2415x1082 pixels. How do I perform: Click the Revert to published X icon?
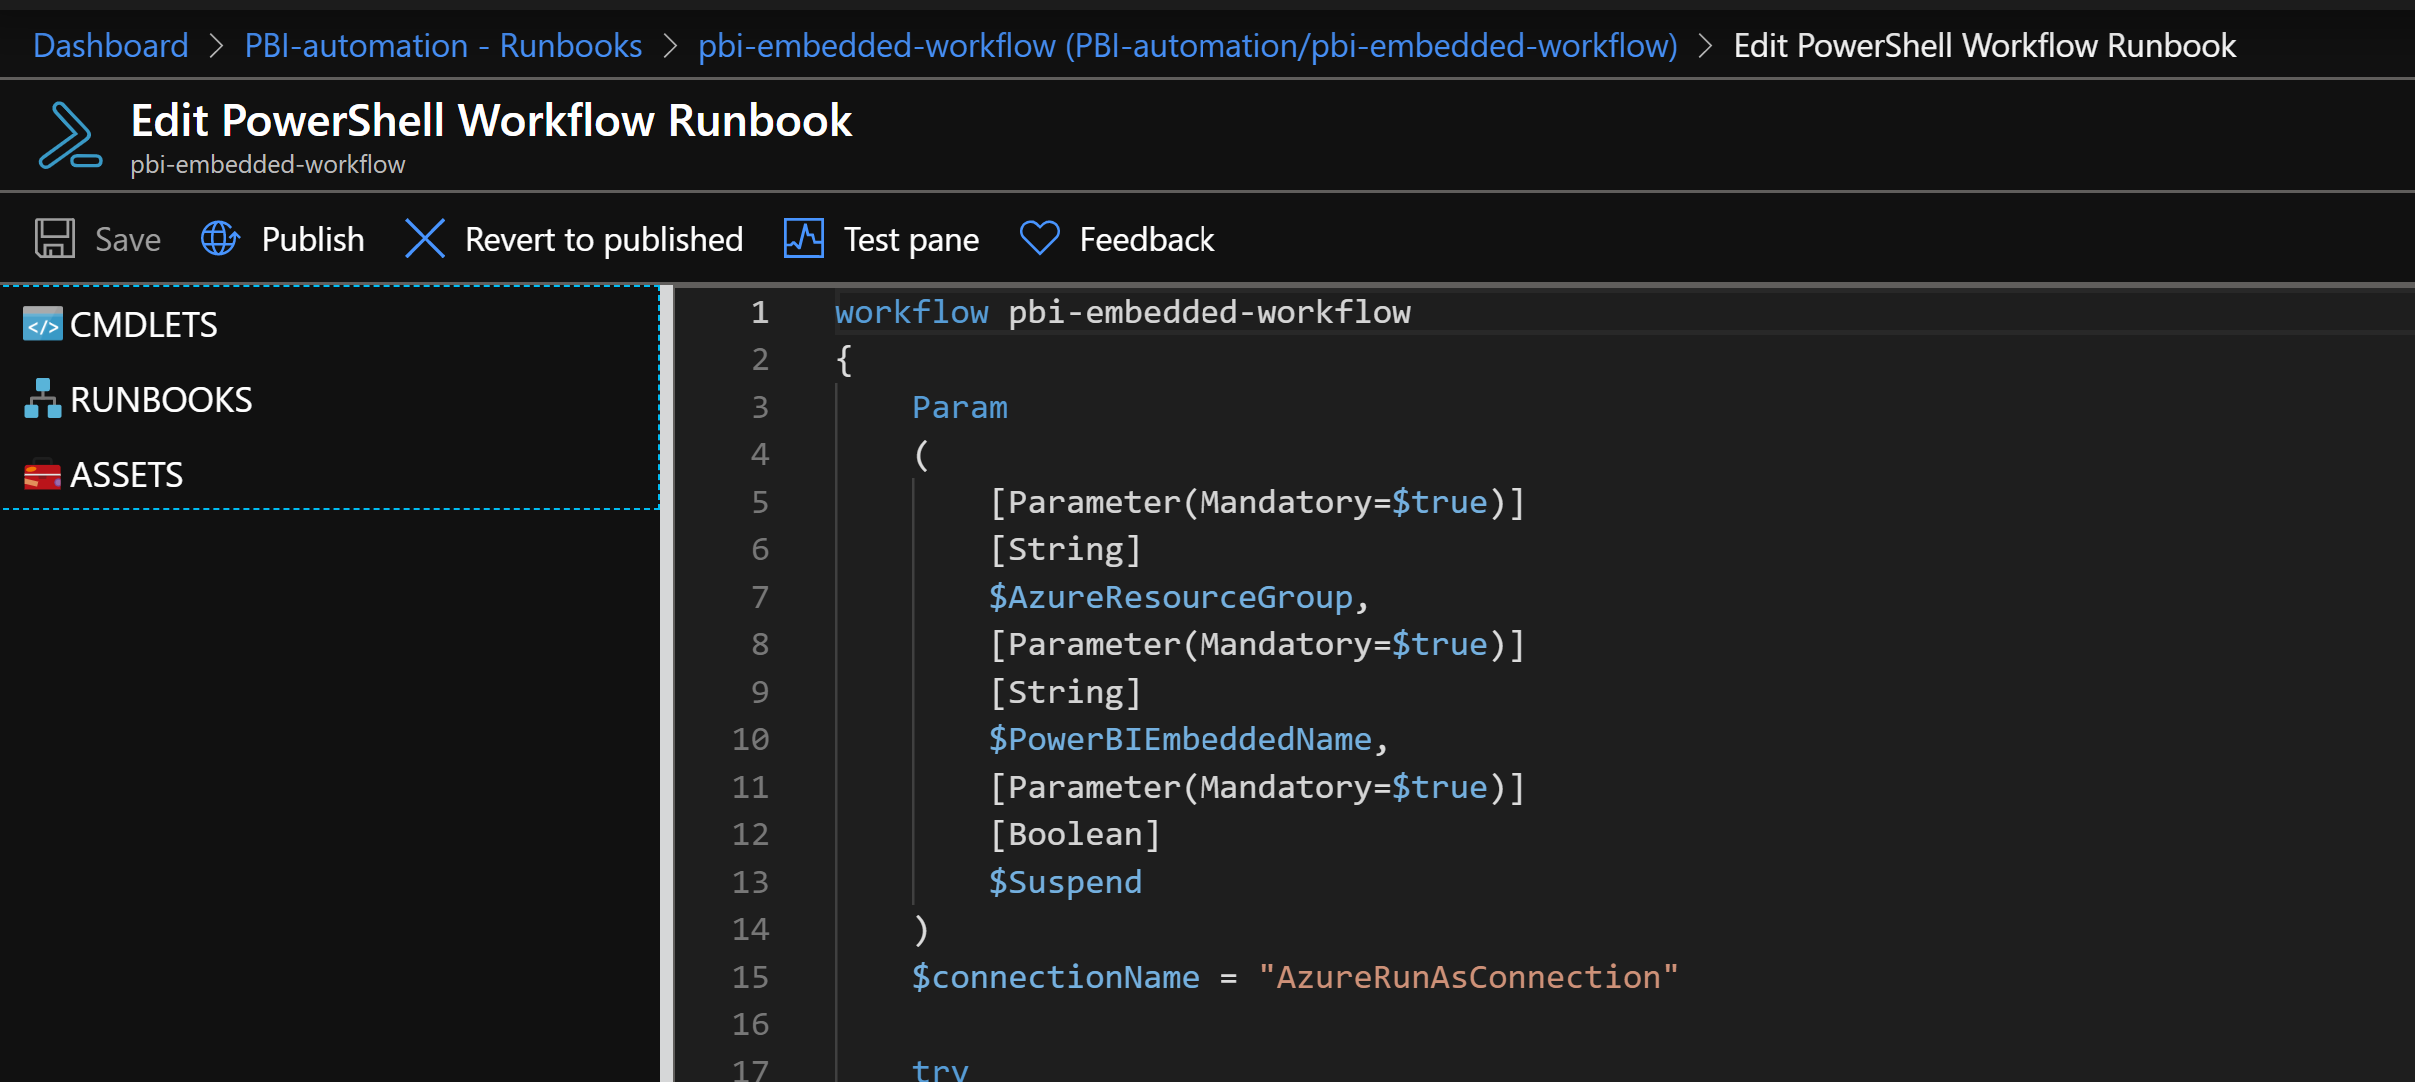425,239
